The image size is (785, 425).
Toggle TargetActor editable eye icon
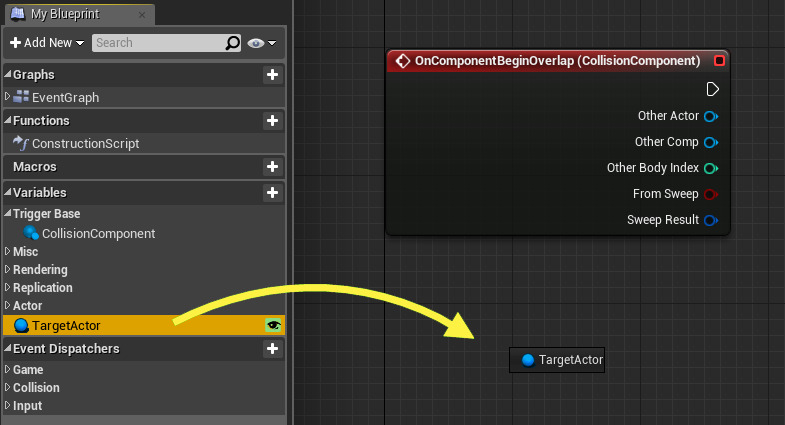pyautogui.click(x=273, y=325)
